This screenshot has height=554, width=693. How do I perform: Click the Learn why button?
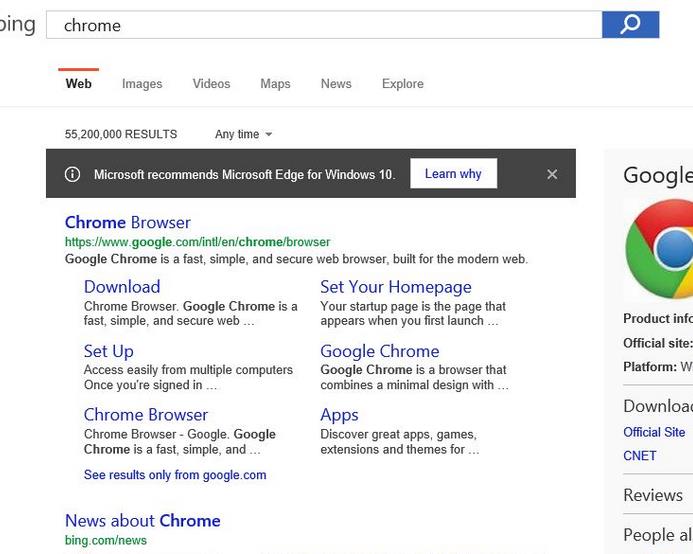(x=453, y=173)
